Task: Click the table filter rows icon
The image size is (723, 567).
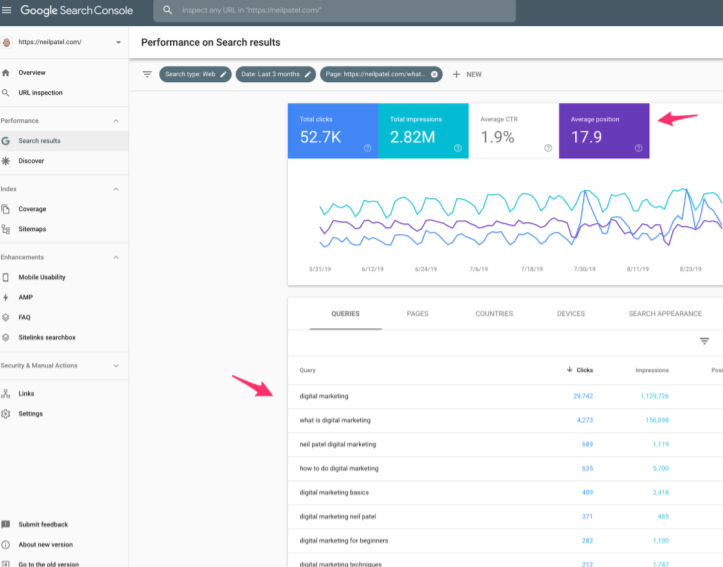Action: coord(705,341)
